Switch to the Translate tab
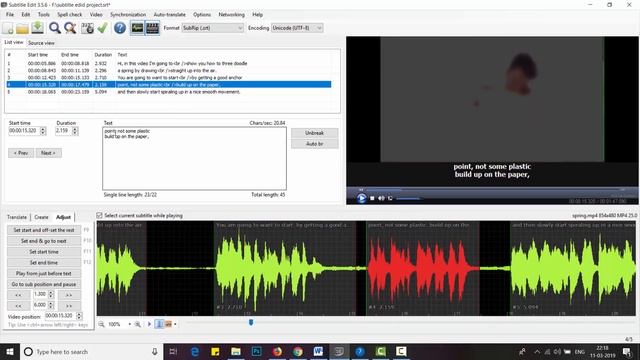The height and width of the screenshot is (360, 640). point(17,217)
